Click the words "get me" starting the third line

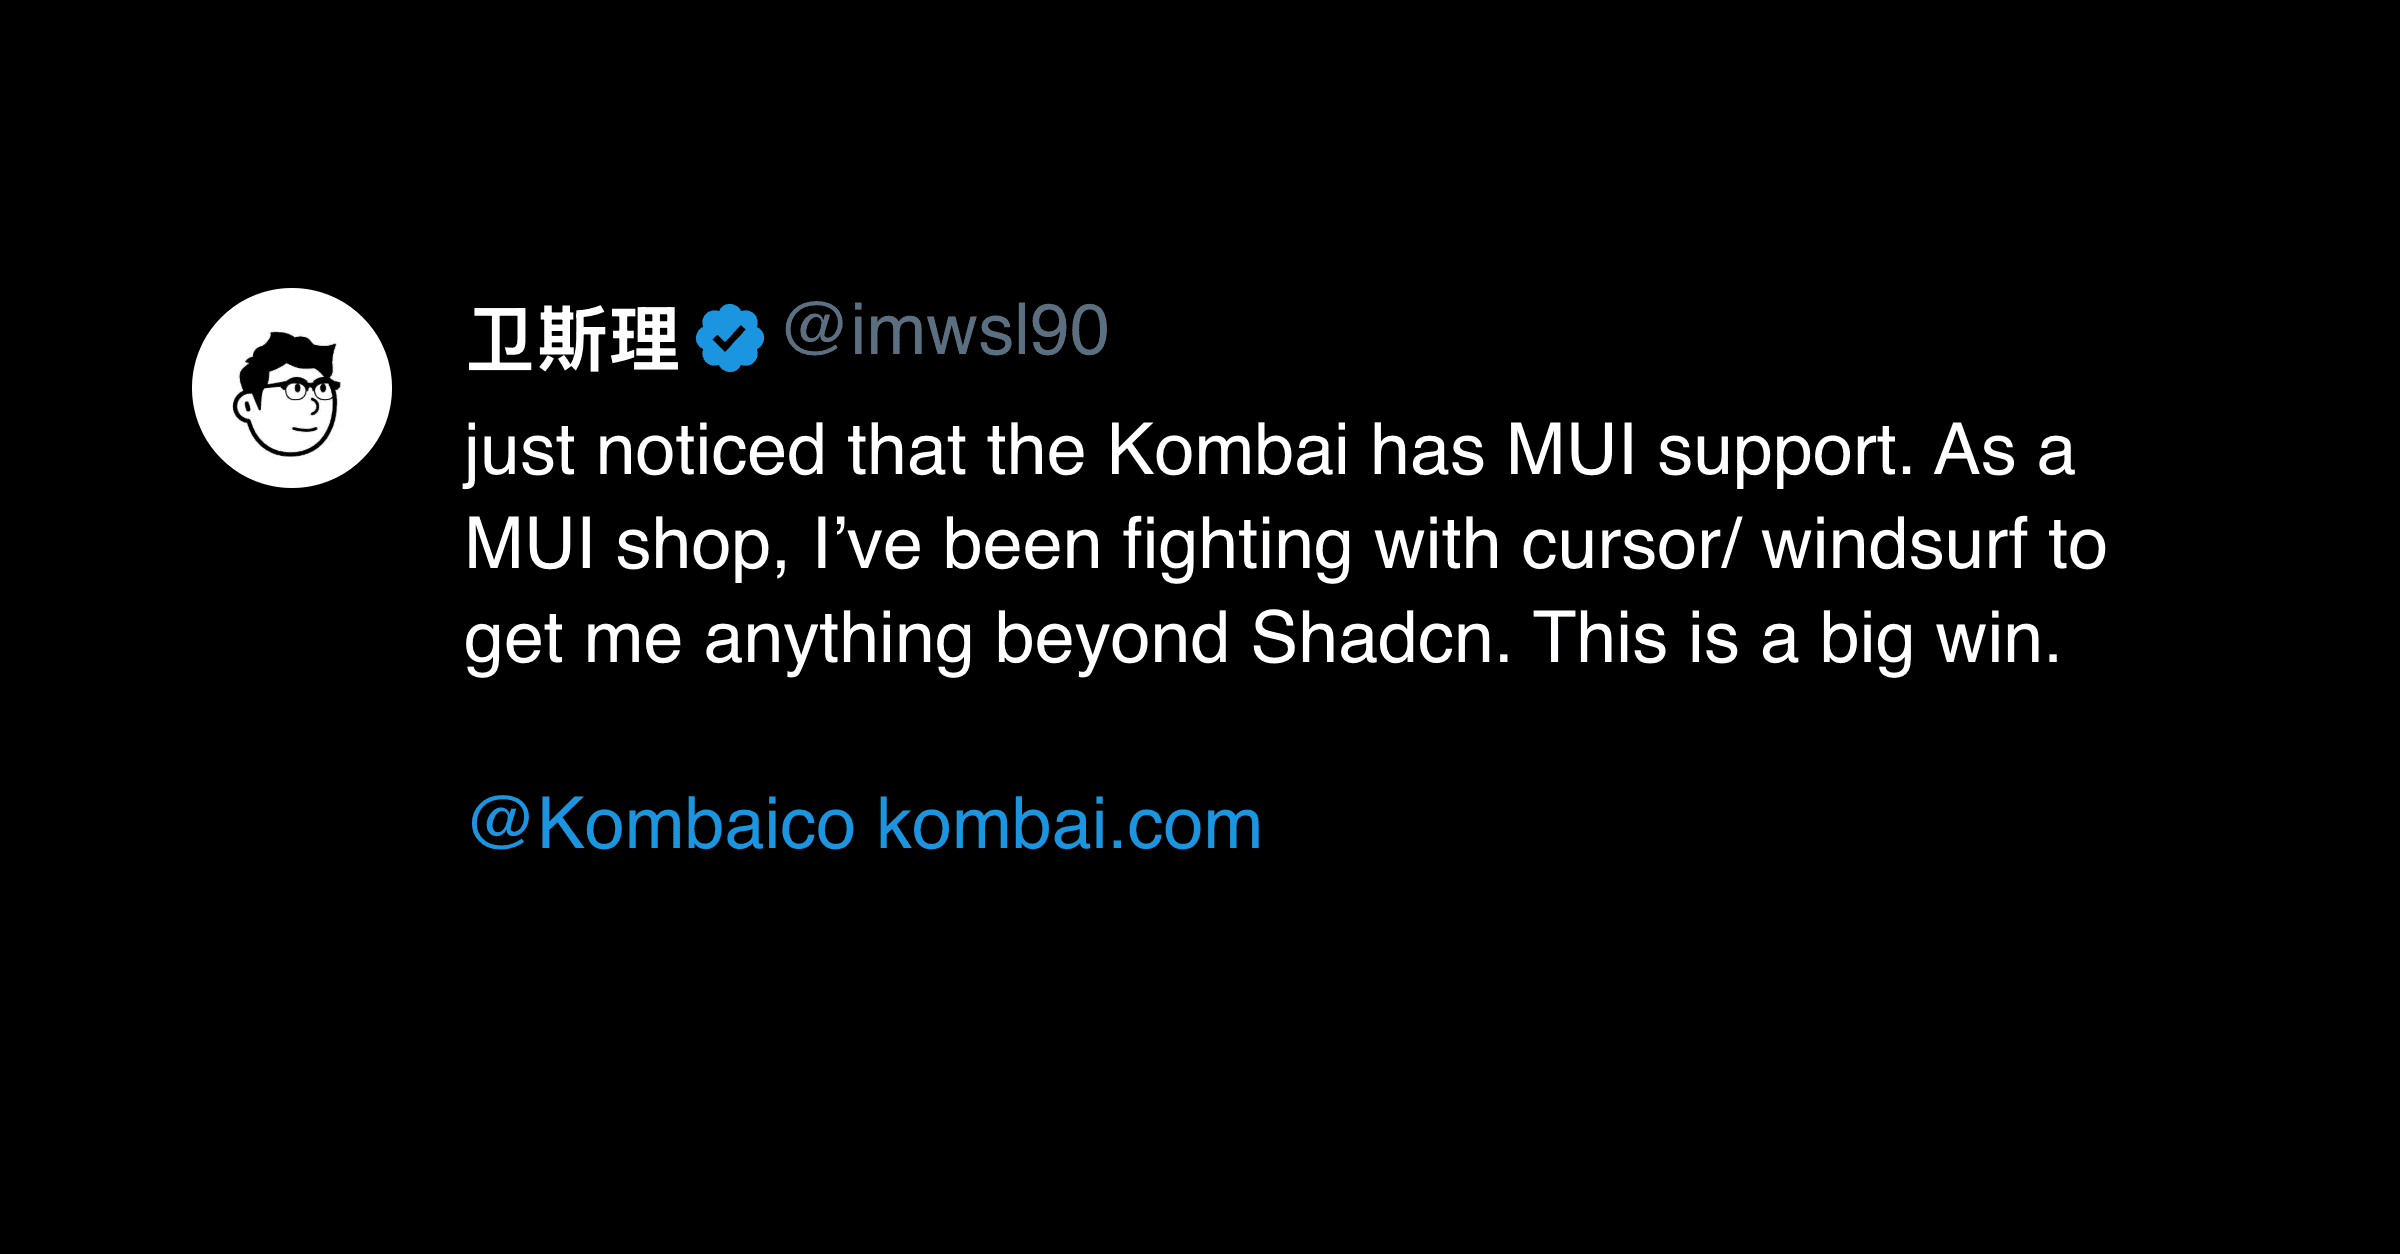[x=572, y=638]
